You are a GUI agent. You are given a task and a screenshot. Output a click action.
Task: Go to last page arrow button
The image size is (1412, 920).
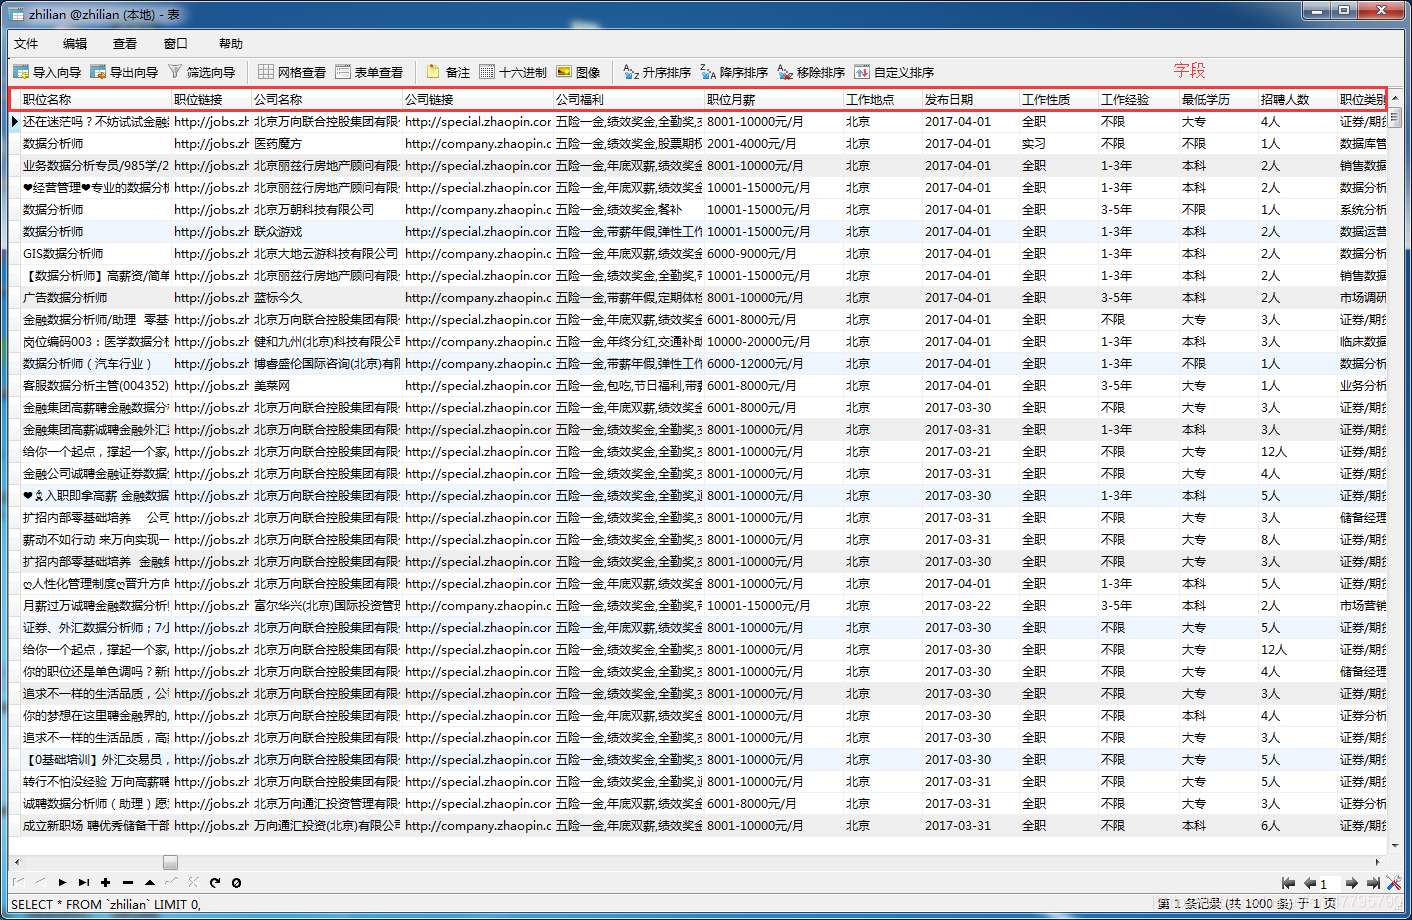(1373, 883)
